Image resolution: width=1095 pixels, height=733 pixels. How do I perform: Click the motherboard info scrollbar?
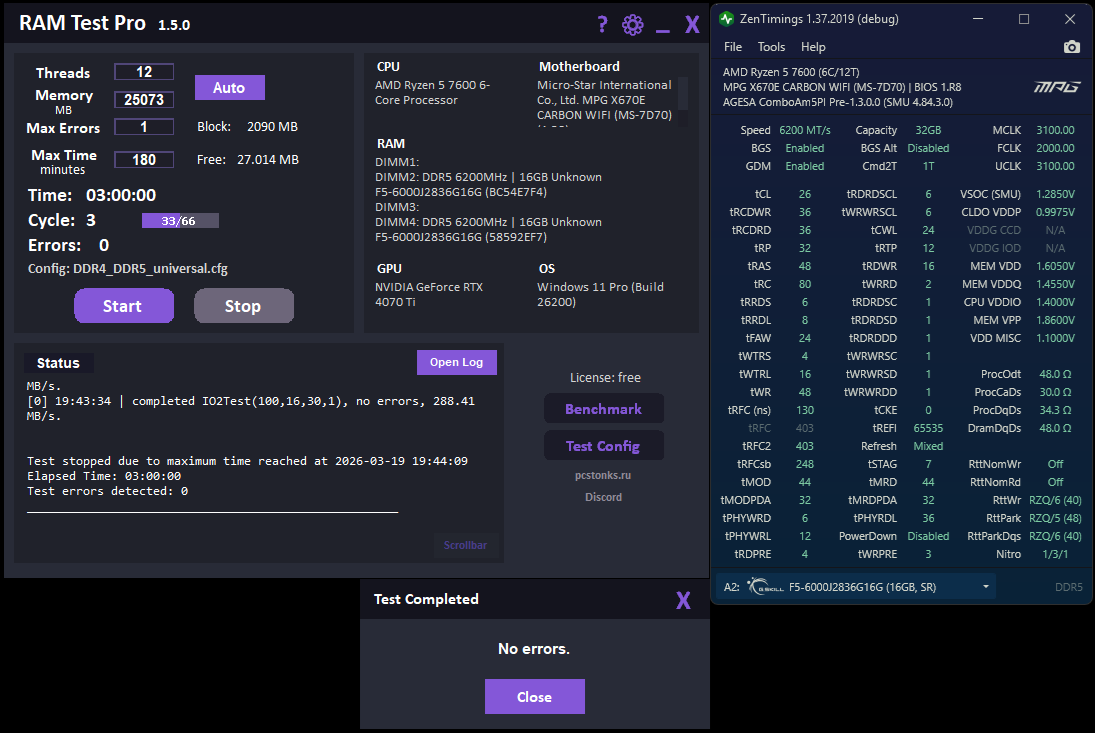683,101
